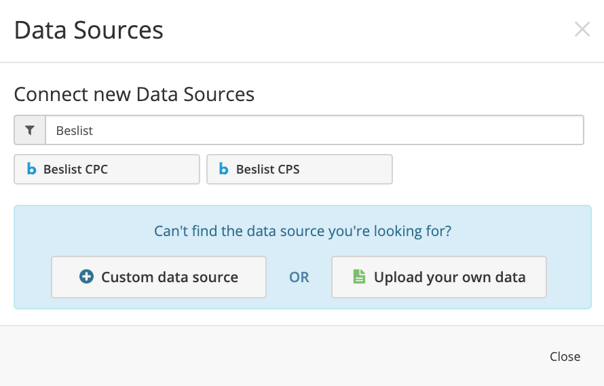Click the Close button in footer
This screenshot has width=604, height=386.
coord(565,356)
